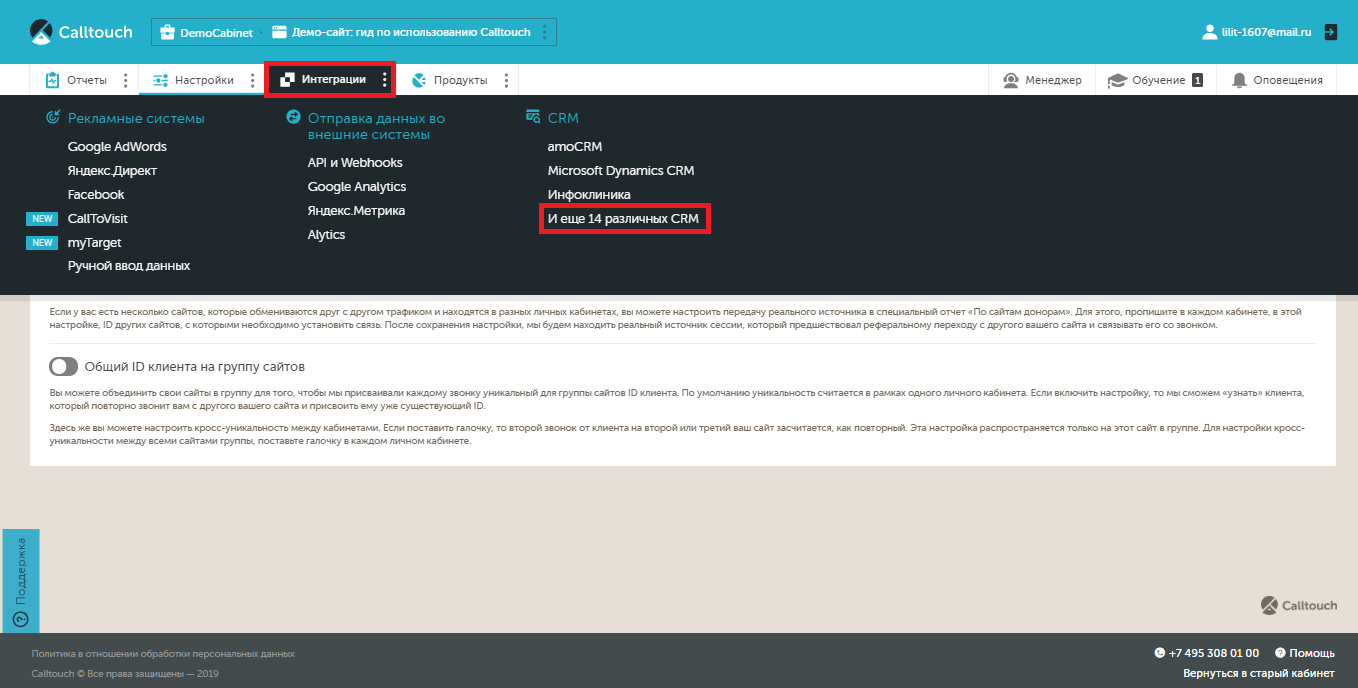Click И еще 14 различных CRM link

[x=623, y=218]
